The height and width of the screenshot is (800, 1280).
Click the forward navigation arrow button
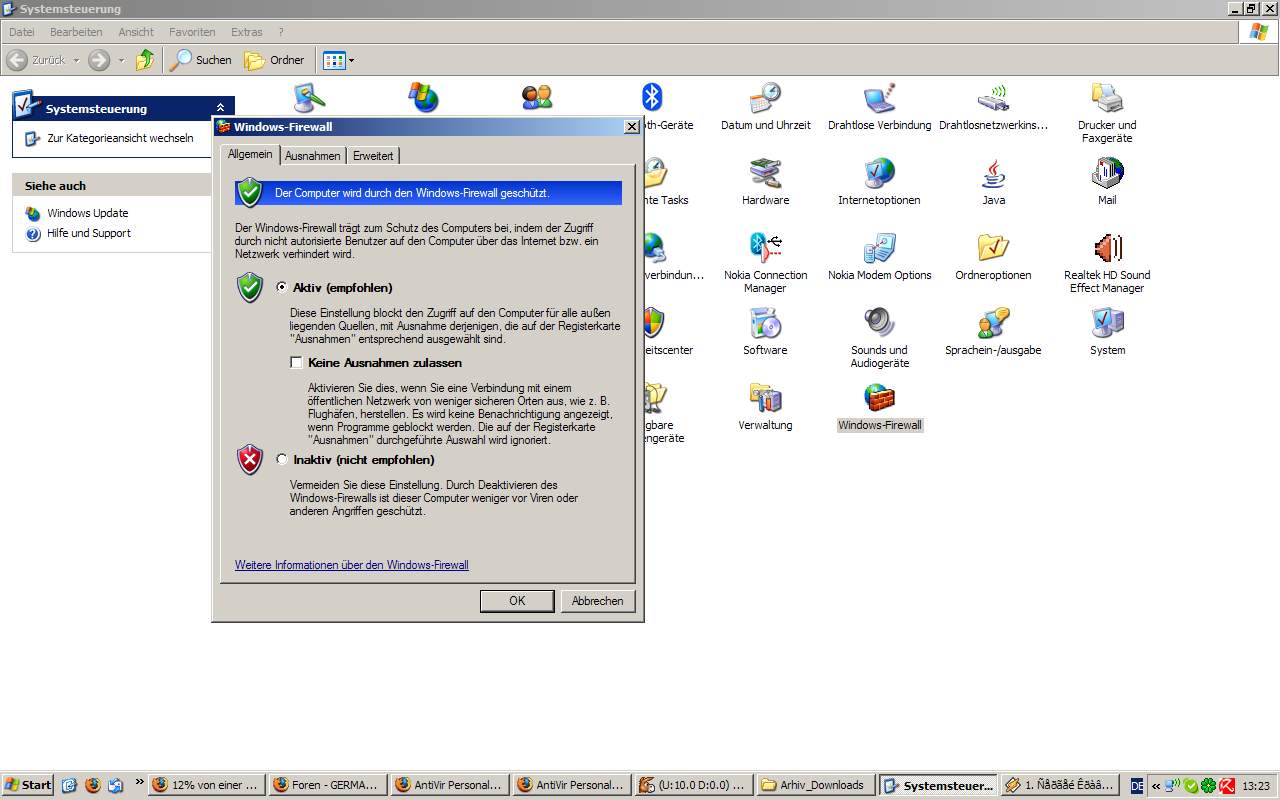[x=99, y=60]
